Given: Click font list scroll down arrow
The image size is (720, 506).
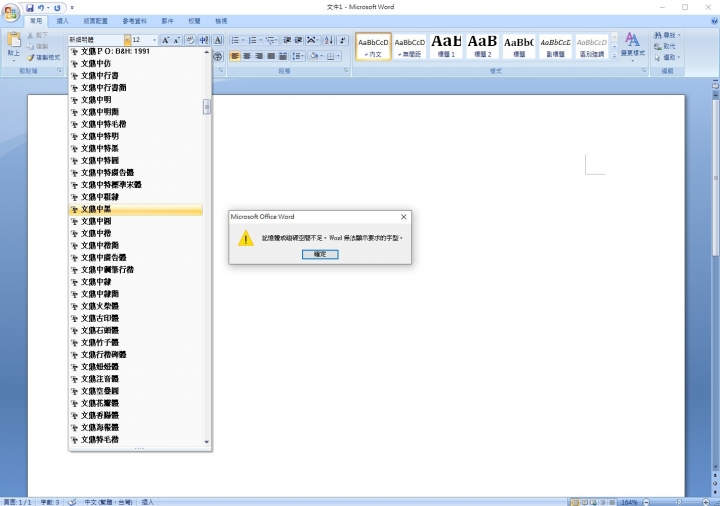Looking at the screenshot, I should [207, 442].
